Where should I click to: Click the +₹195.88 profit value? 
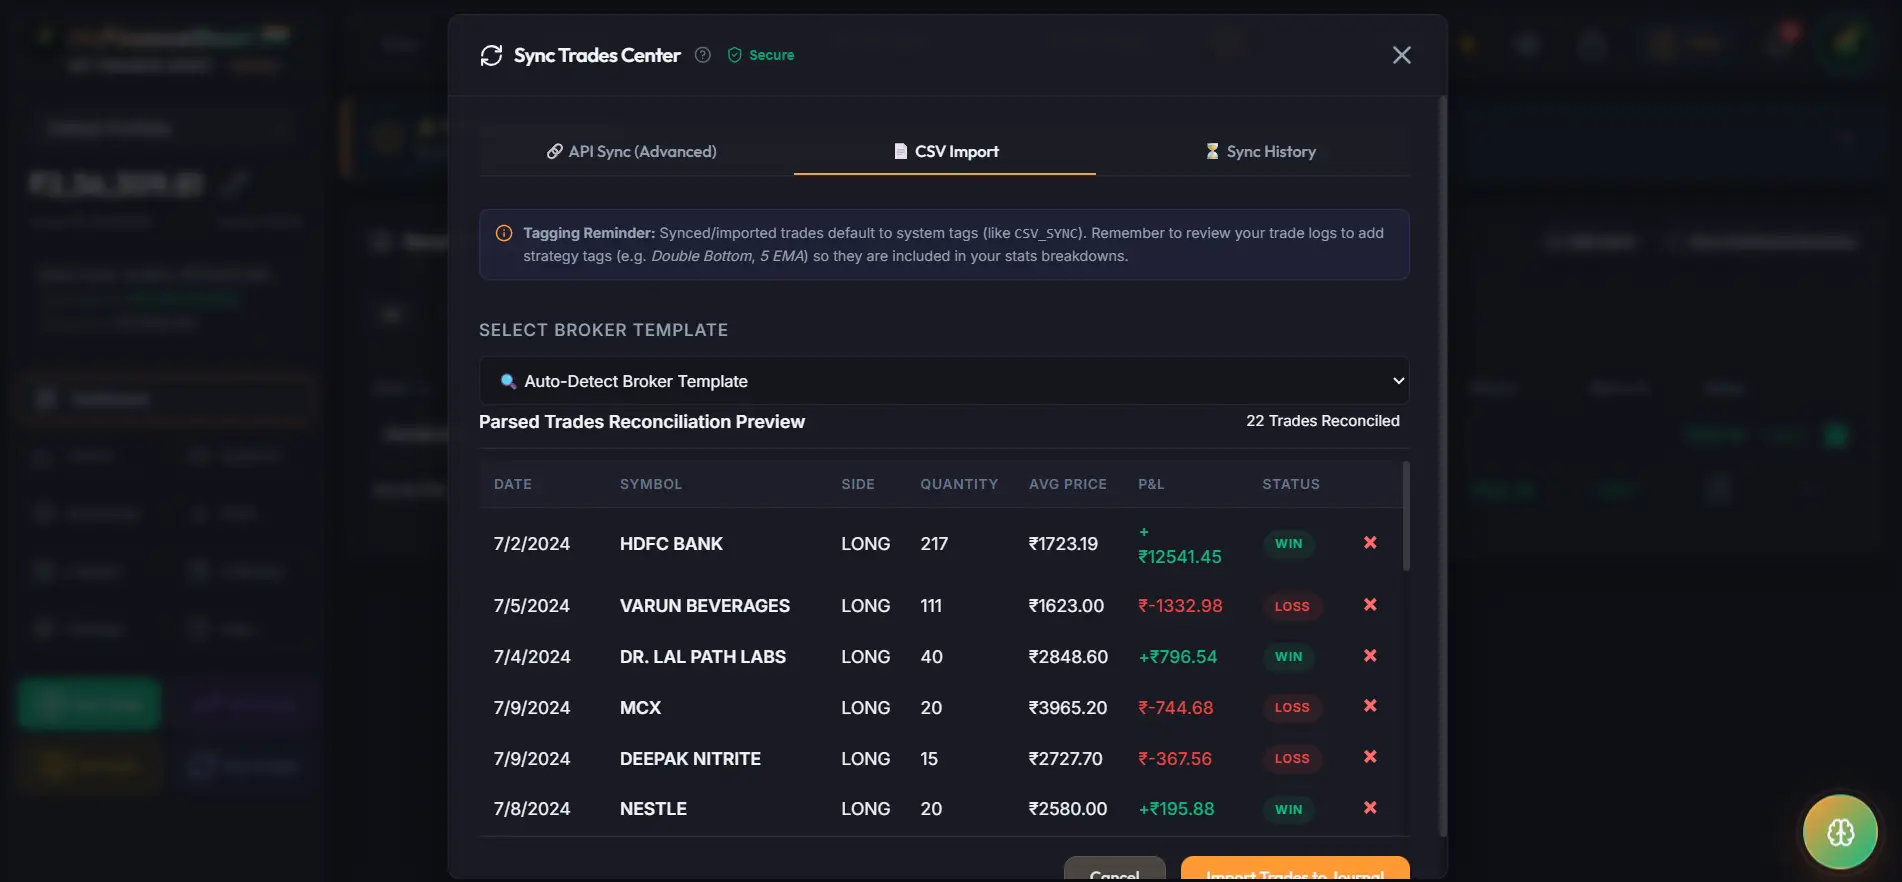(1176, 809)
